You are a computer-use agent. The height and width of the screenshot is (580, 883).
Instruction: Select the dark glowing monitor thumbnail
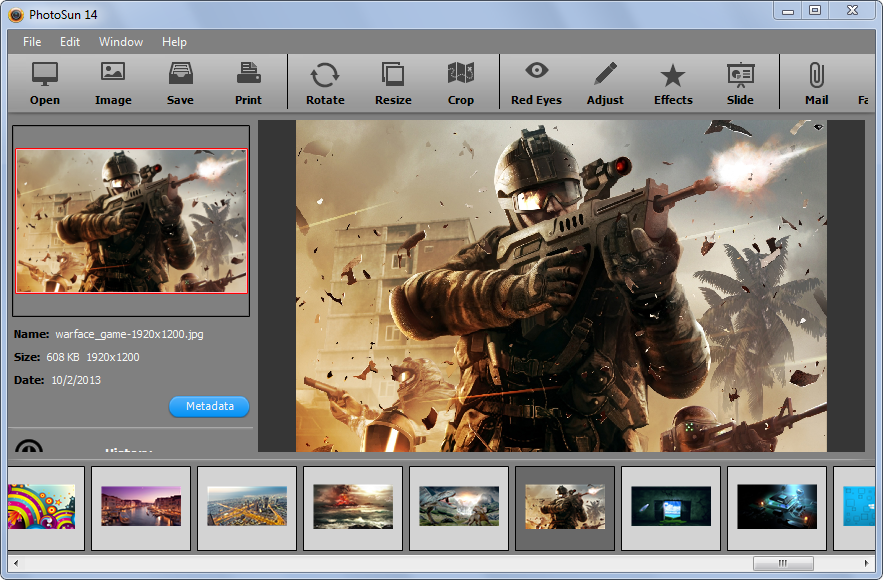click(x=671, y=506)
